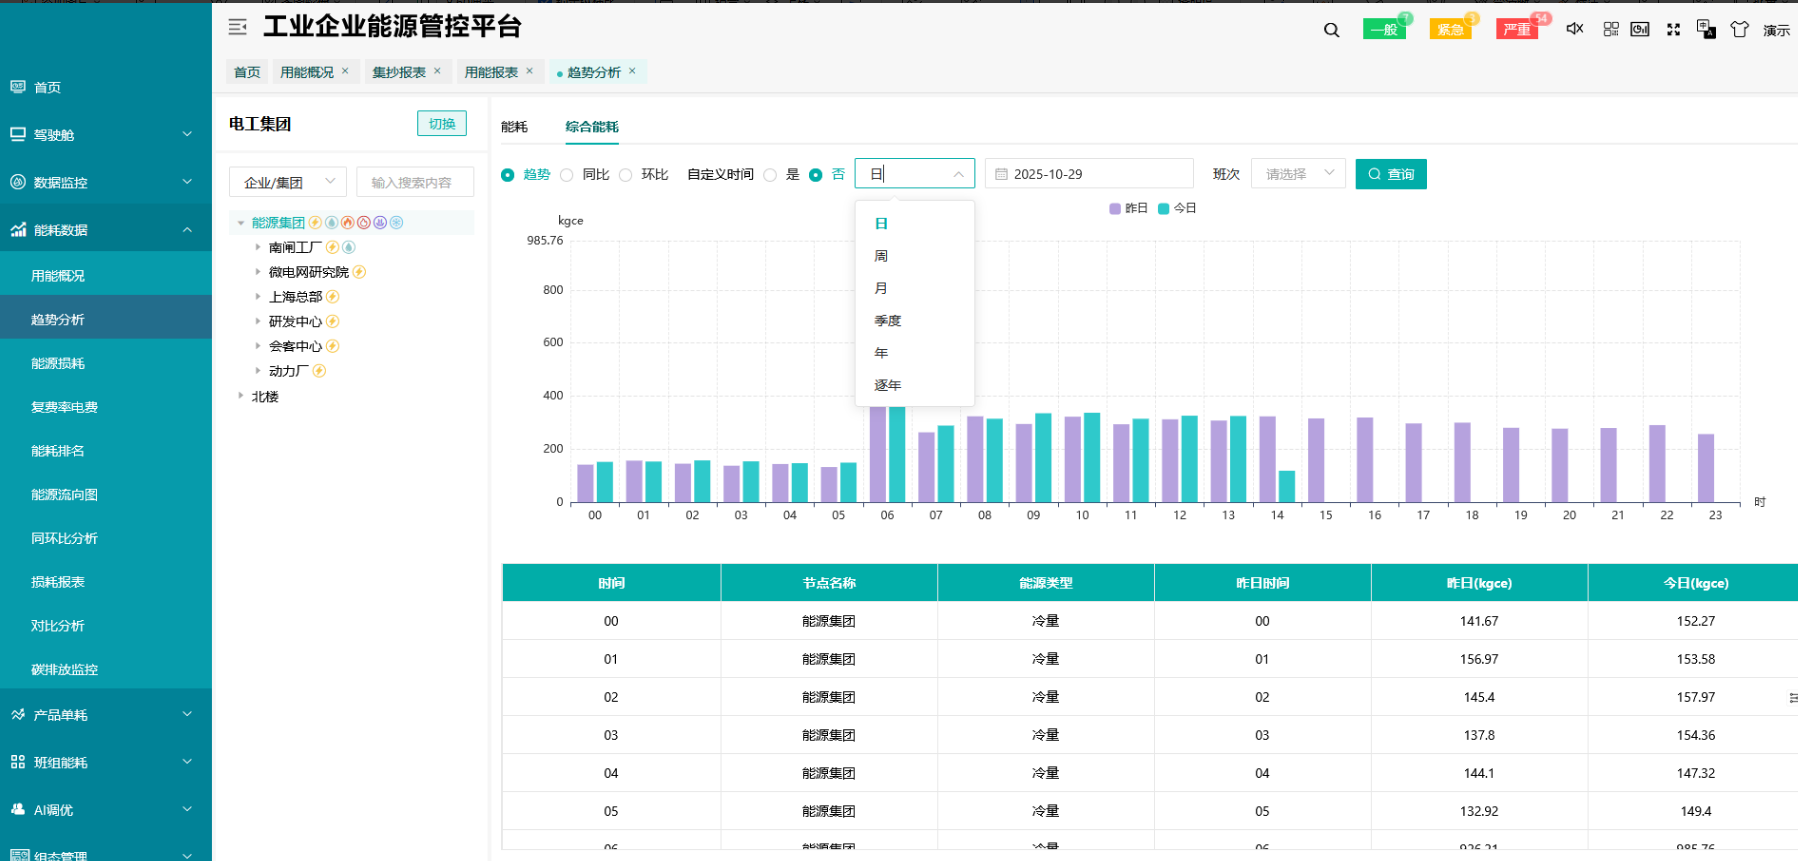This screenshot has width=1798, height=861.
Task: Select the 同比 radio button
Action: pos(567,175)
